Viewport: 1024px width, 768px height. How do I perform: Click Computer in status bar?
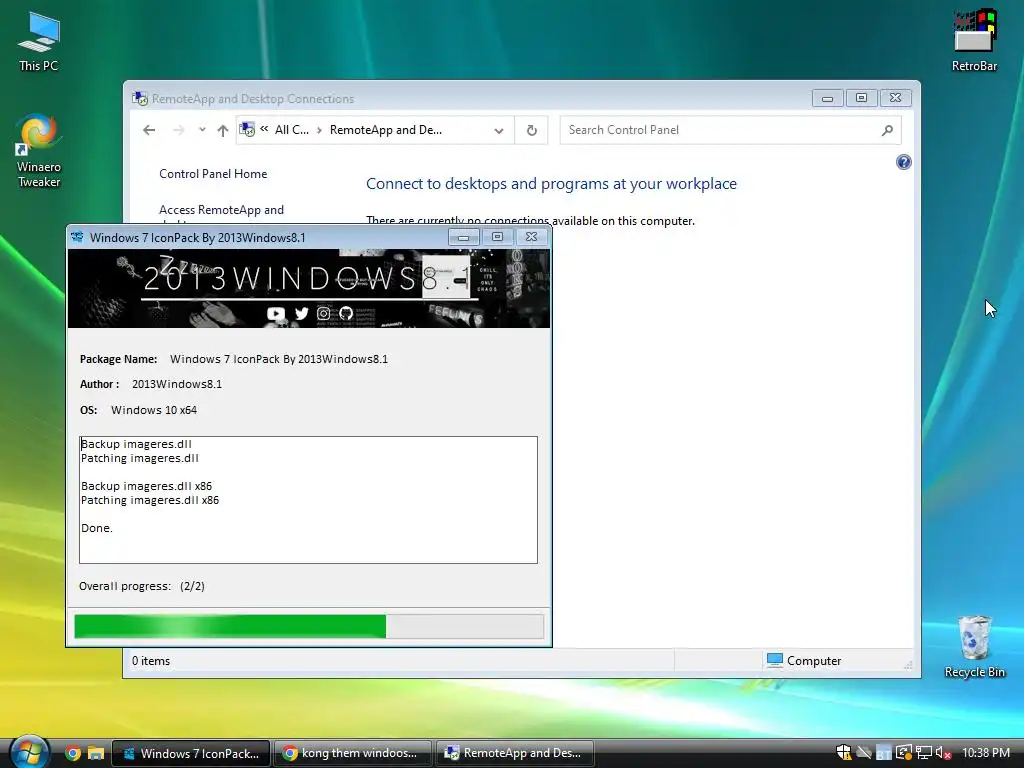[x=804, y=660]
